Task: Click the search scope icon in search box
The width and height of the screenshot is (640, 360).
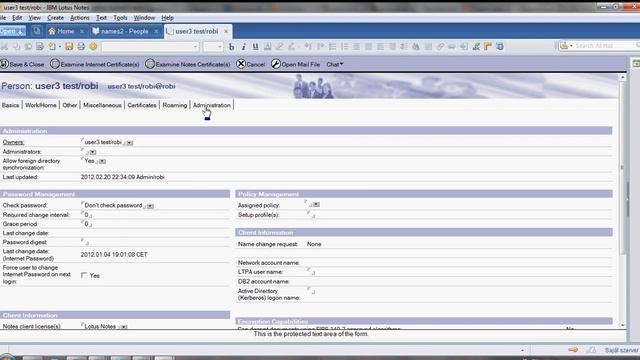Action: [x=565, y=46]
